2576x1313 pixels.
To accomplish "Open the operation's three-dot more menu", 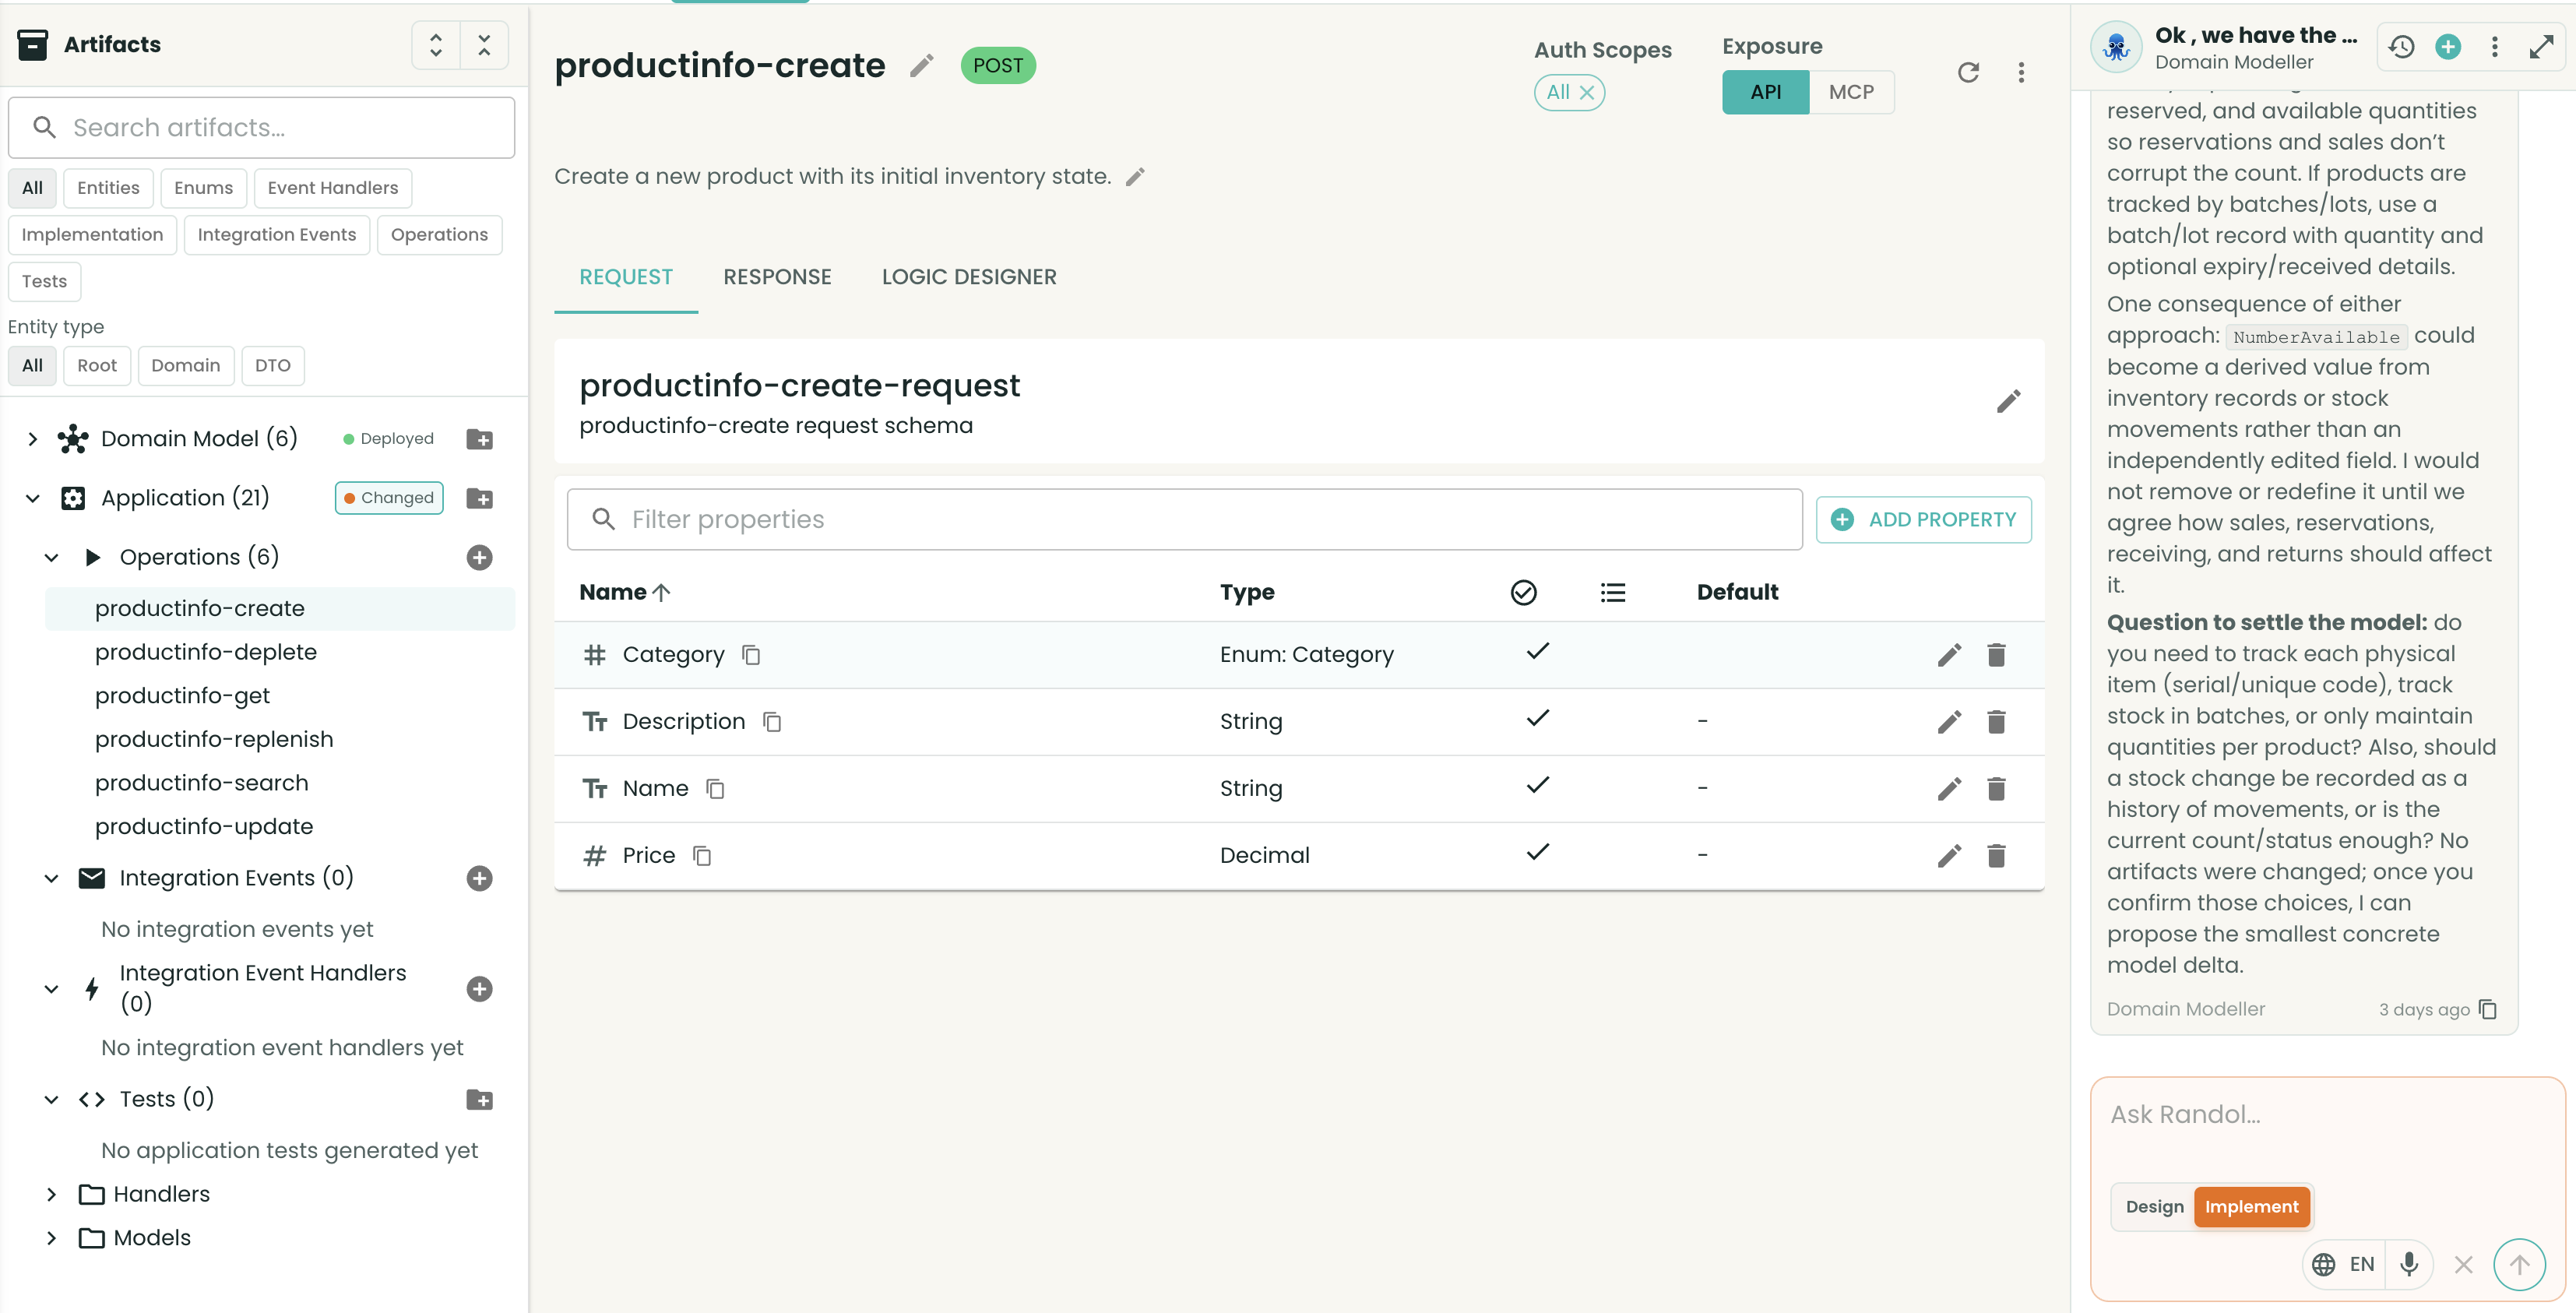I will pyautogui.click(x=2021, y=72).
